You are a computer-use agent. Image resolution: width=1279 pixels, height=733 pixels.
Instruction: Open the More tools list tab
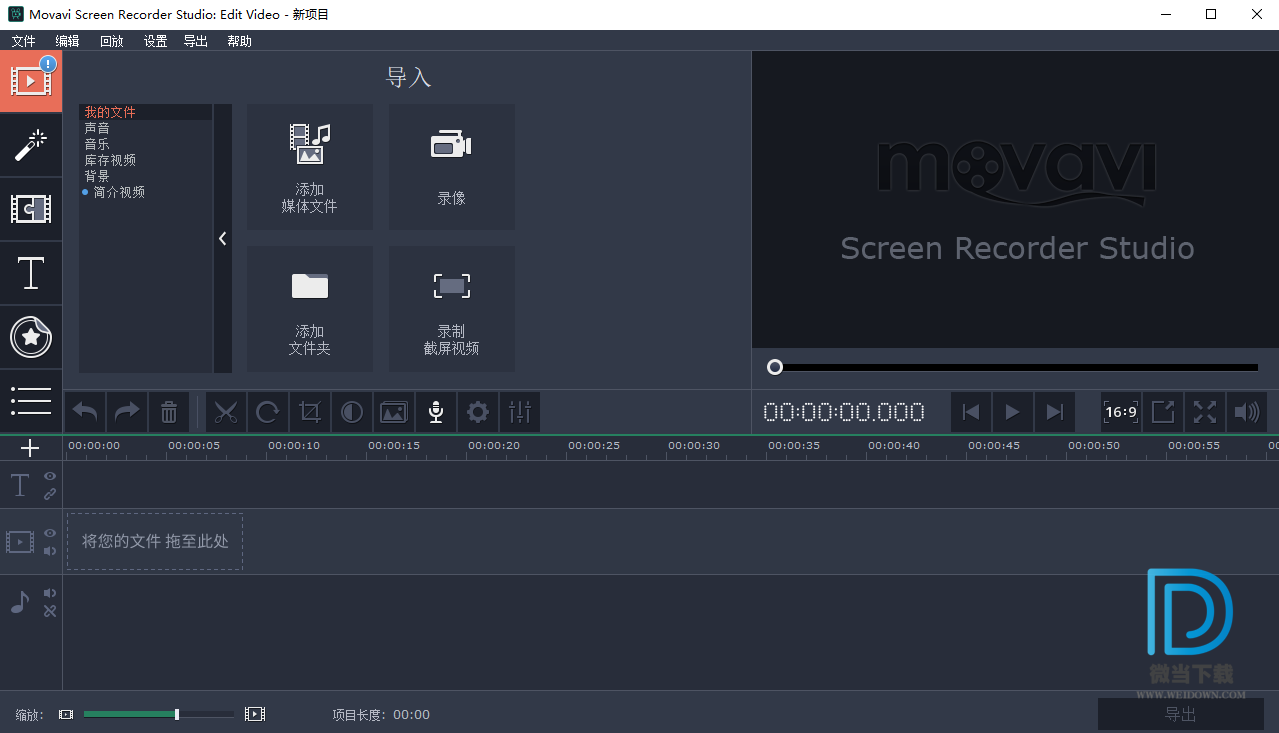(x=31, y=400)
